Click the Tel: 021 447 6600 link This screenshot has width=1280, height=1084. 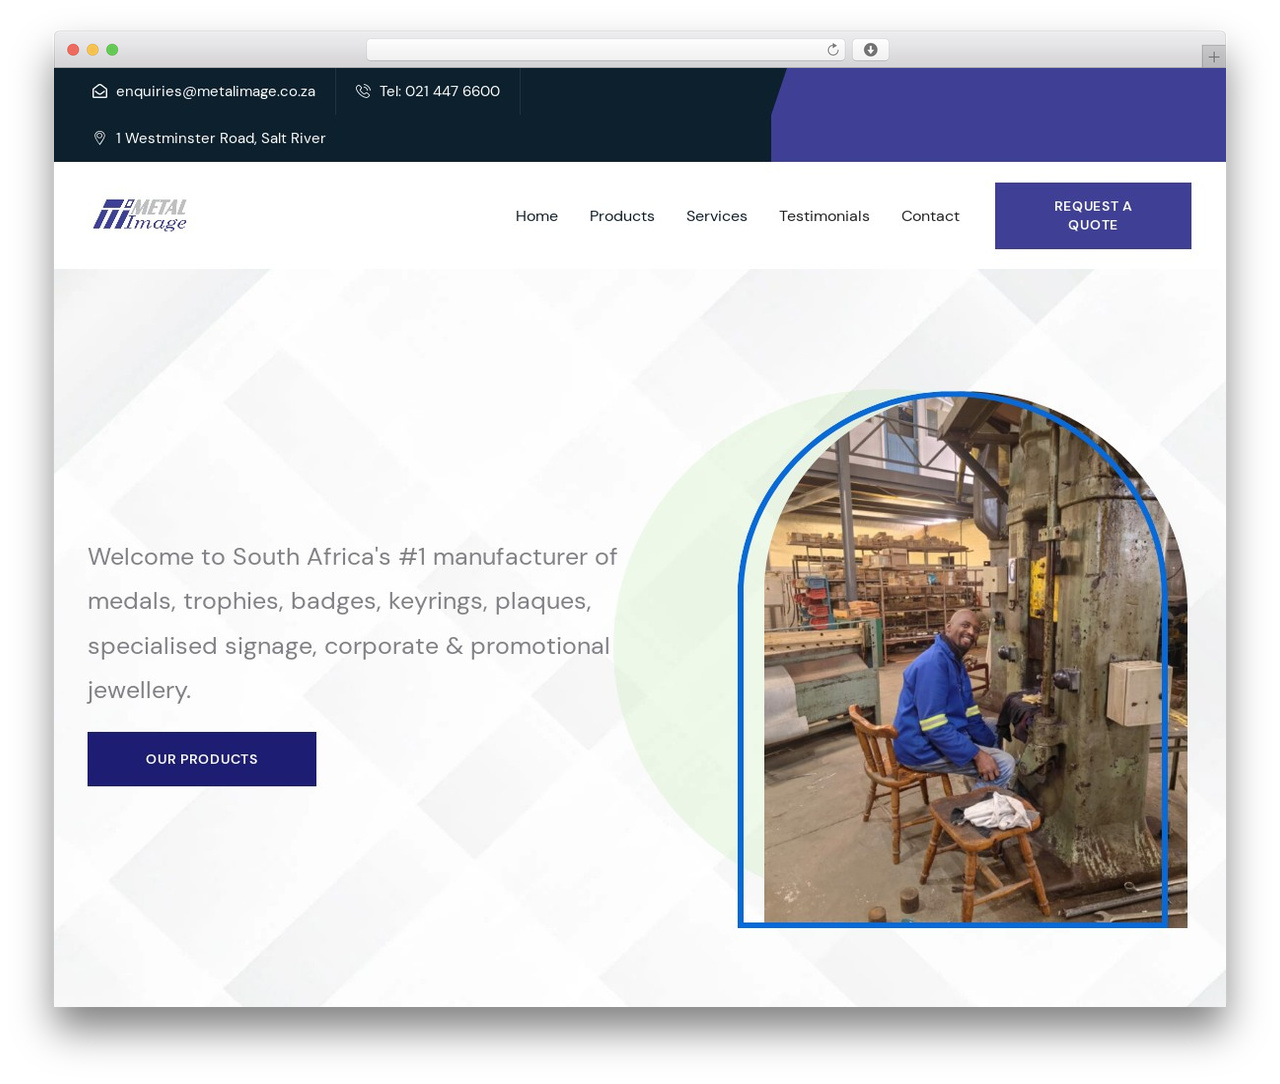[x=440, y=91]
